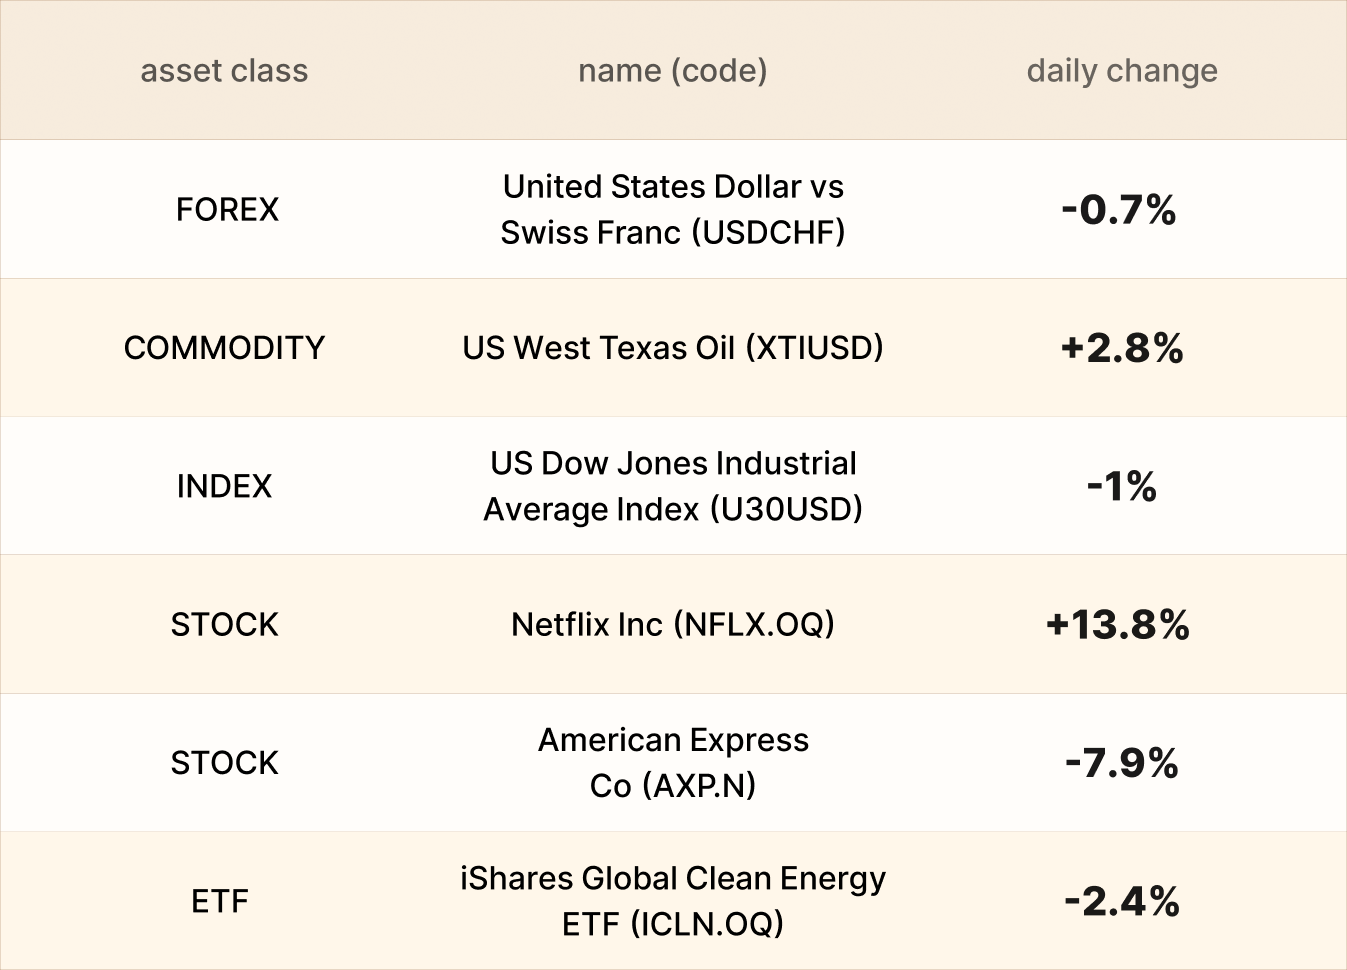The height and width of the screenshot is (970, 1347).
Task: Select the ETF asset class cell
Action: point(220,901)
